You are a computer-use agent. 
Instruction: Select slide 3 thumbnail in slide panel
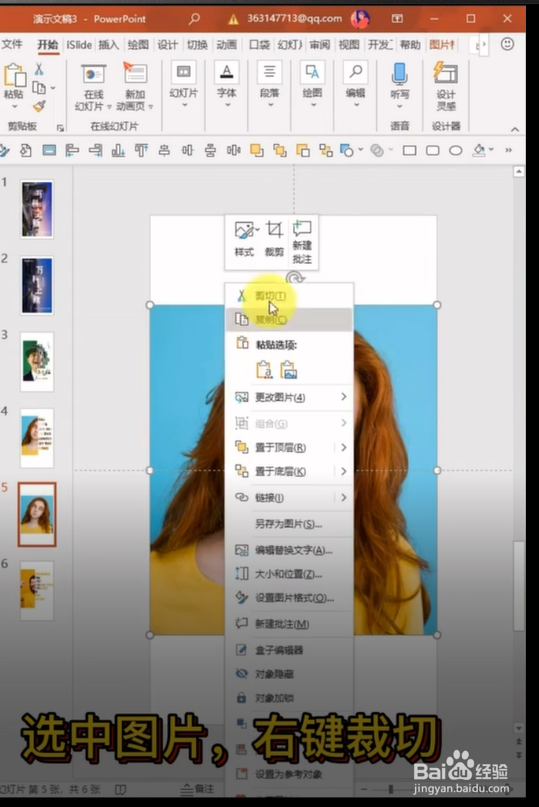click(x=37, y=361)
